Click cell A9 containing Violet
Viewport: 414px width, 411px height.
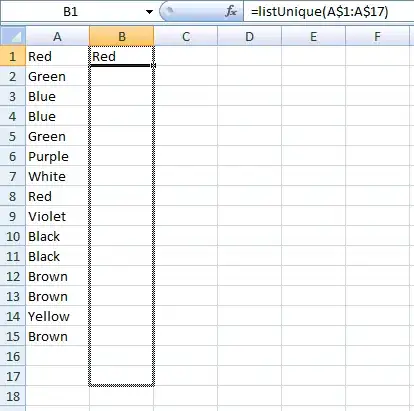click(x=57, y=216)
